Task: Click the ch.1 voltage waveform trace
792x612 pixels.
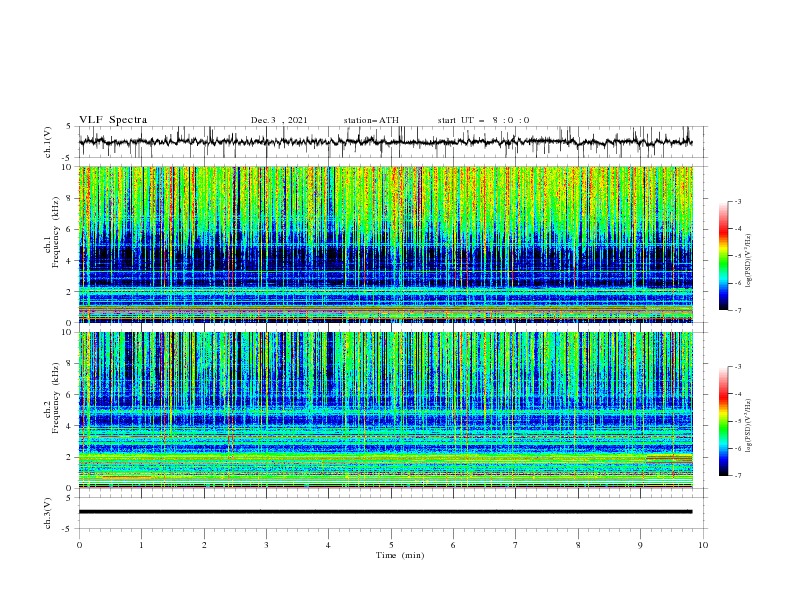Action: 385,142
